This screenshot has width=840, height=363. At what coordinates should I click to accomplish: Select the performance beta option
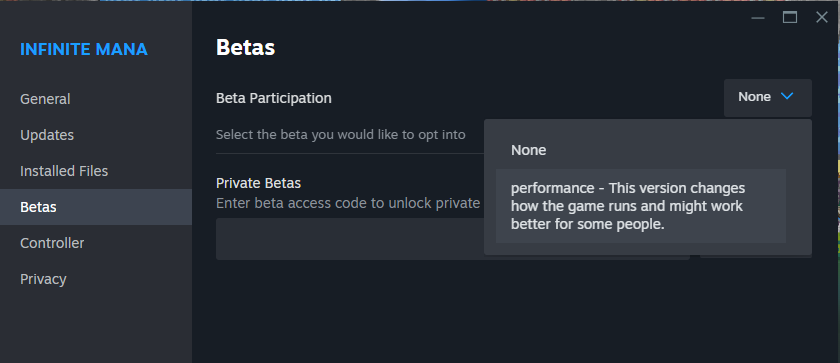(641, 206)
